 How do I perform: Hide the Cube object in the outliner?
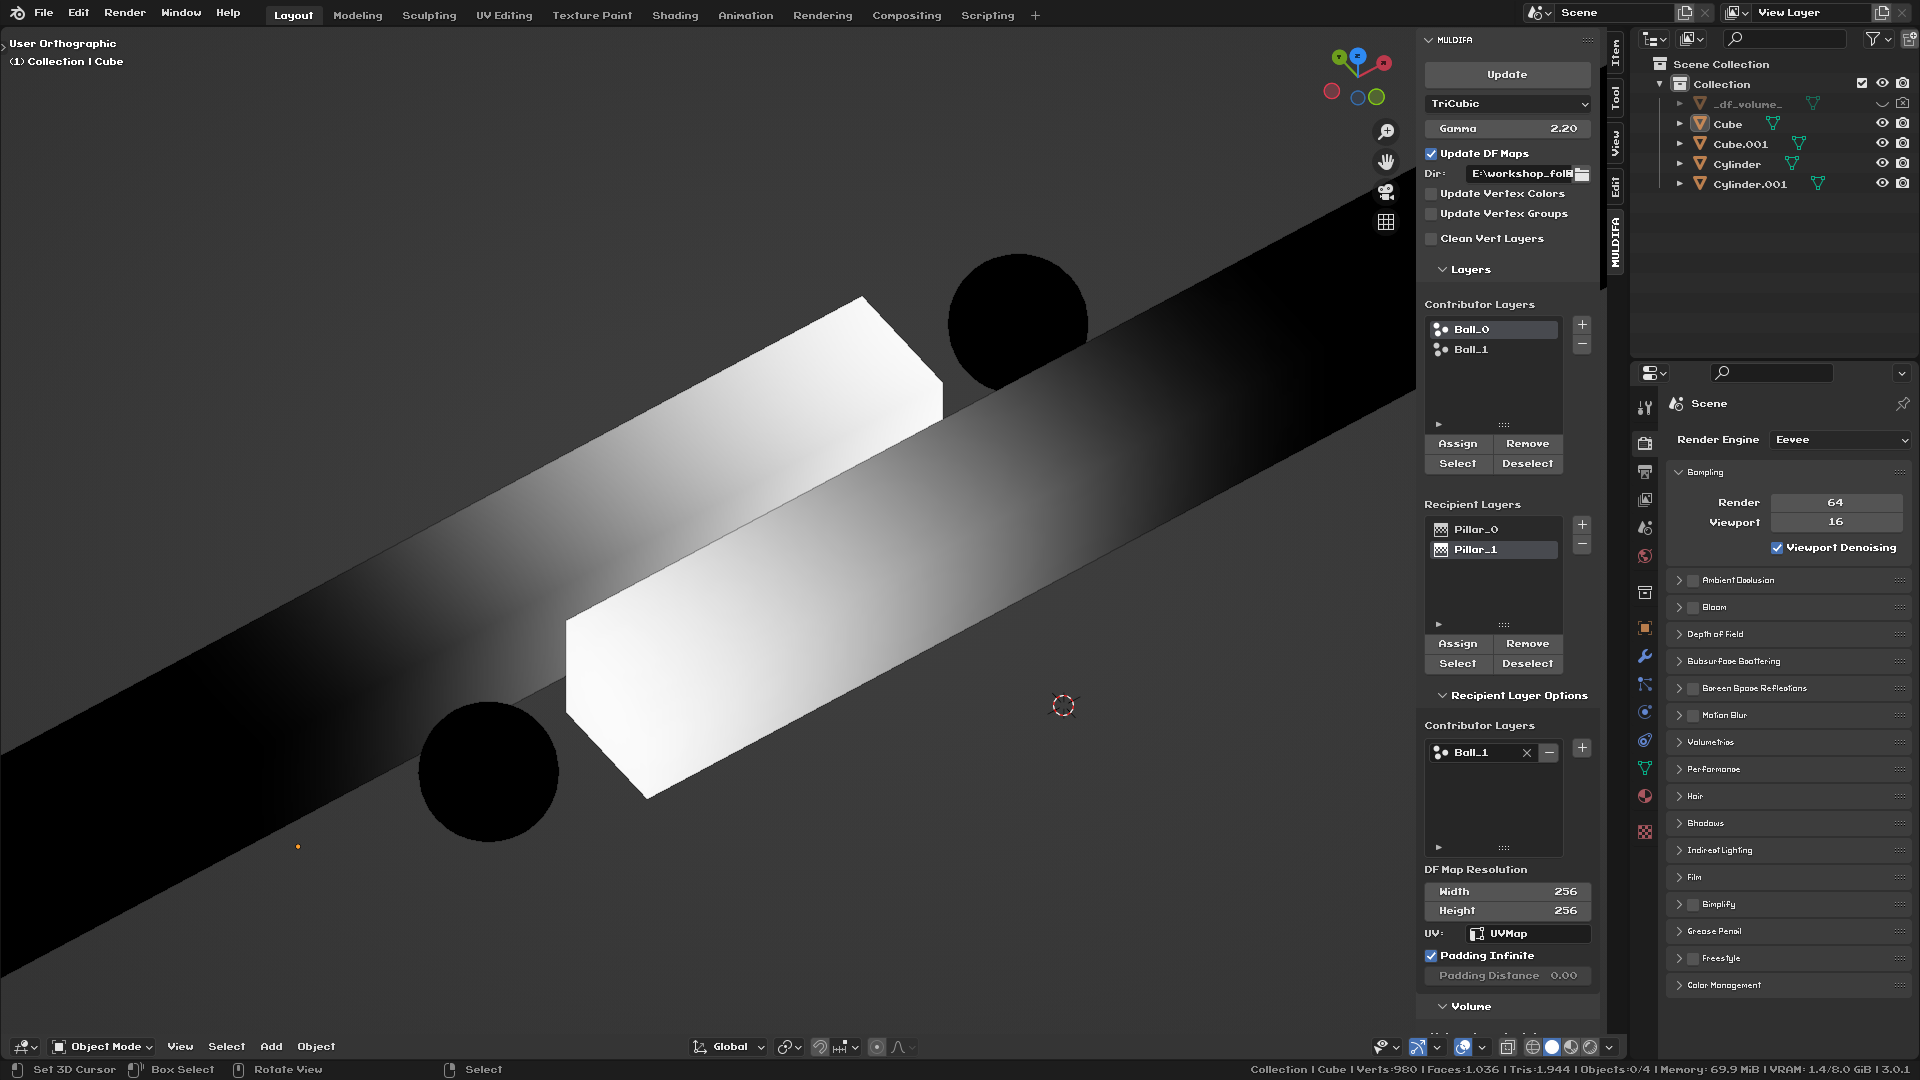pos(1882,124)
